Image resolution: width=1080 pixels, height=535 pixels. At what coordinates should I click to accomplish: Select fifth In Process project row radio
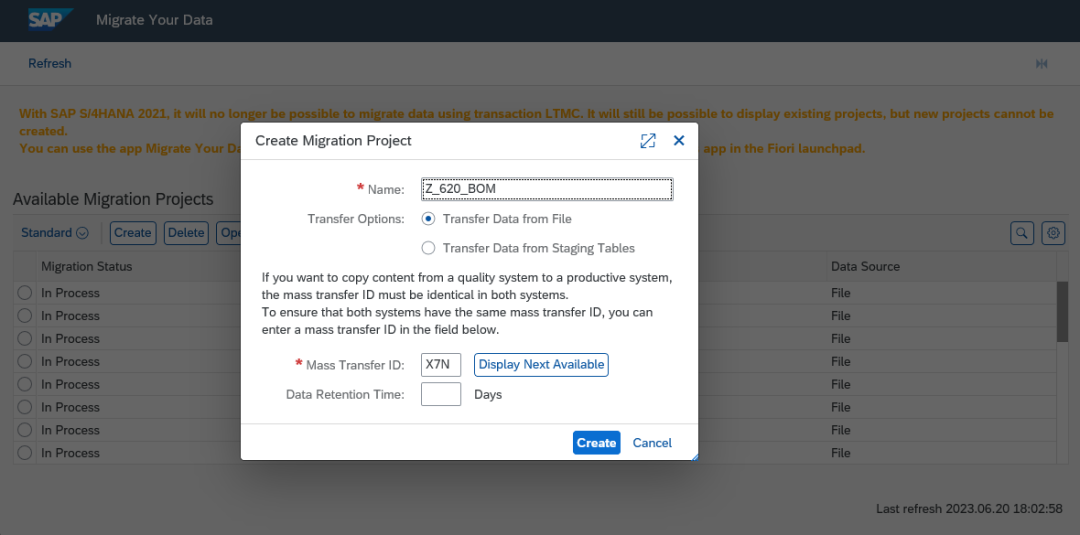(25, 384)
